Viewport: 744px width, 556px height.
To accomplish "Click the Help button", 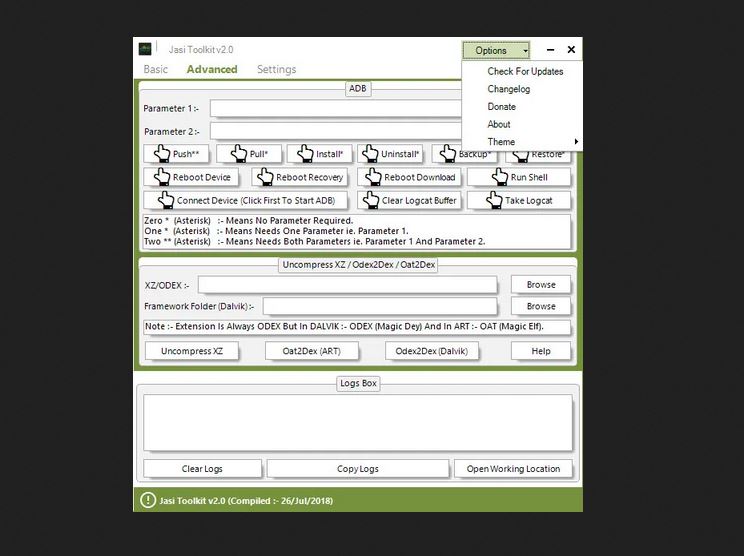I will click(541, 351).
